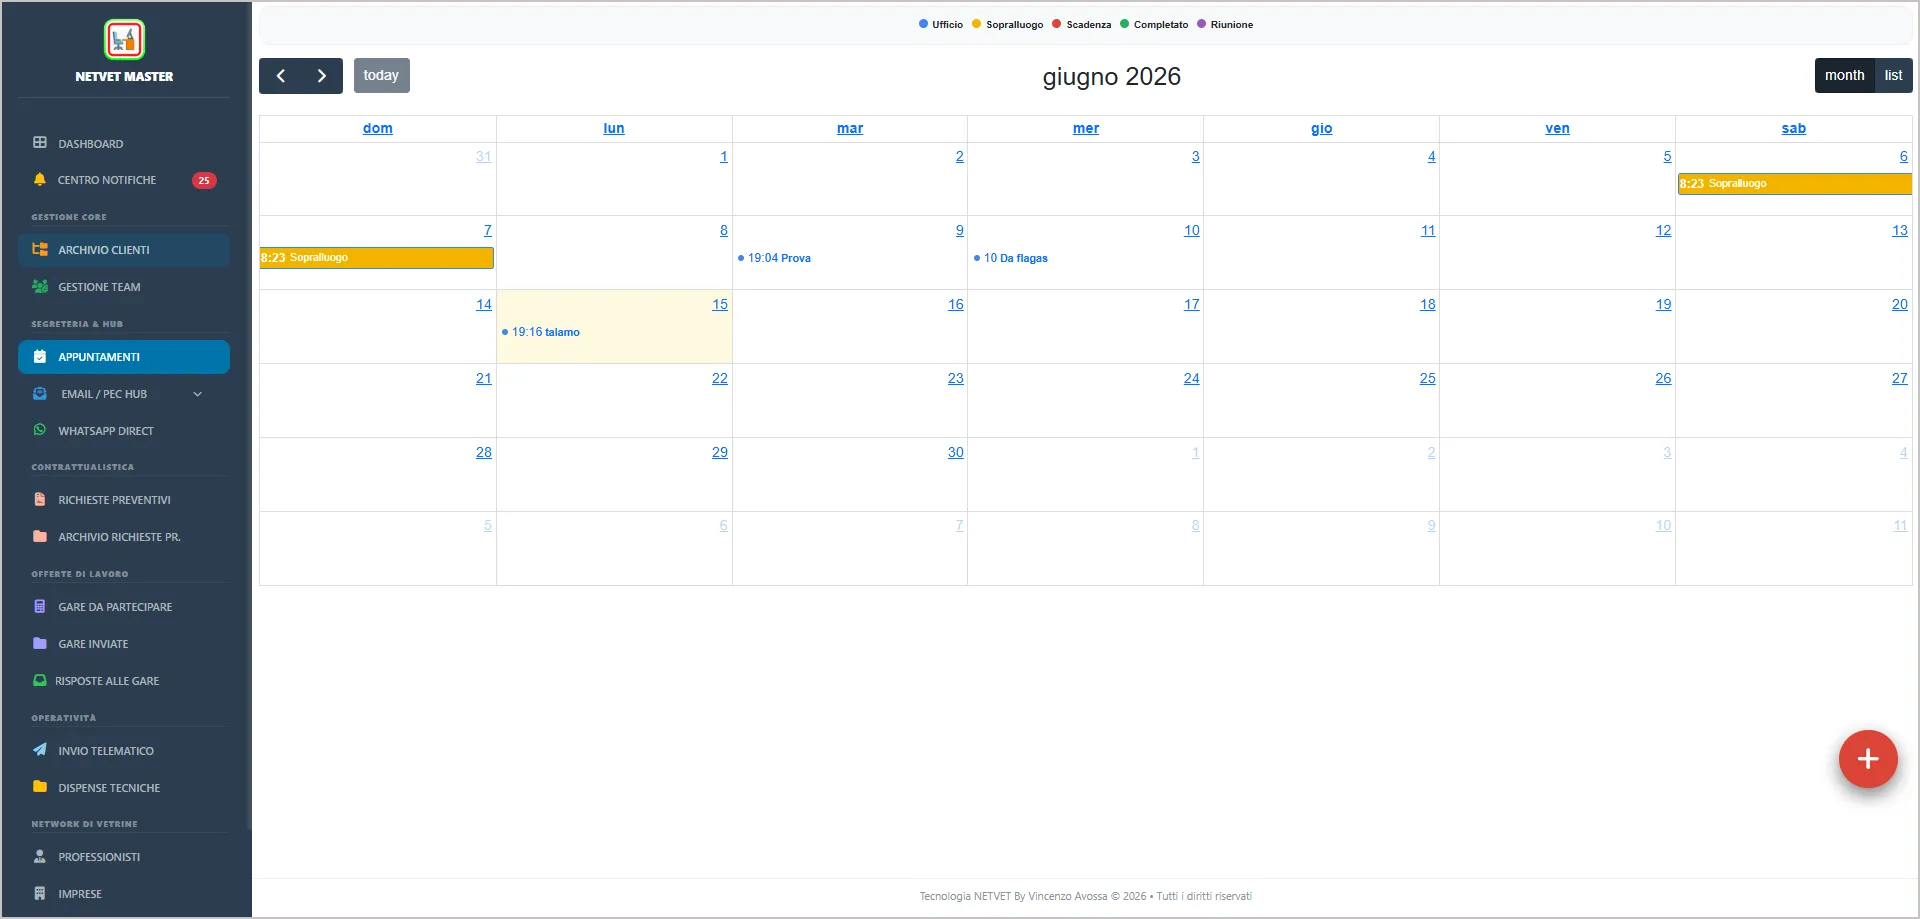Click the red Scadenza legend dot
This screenshot has height=919, width=1920.
1057,24
